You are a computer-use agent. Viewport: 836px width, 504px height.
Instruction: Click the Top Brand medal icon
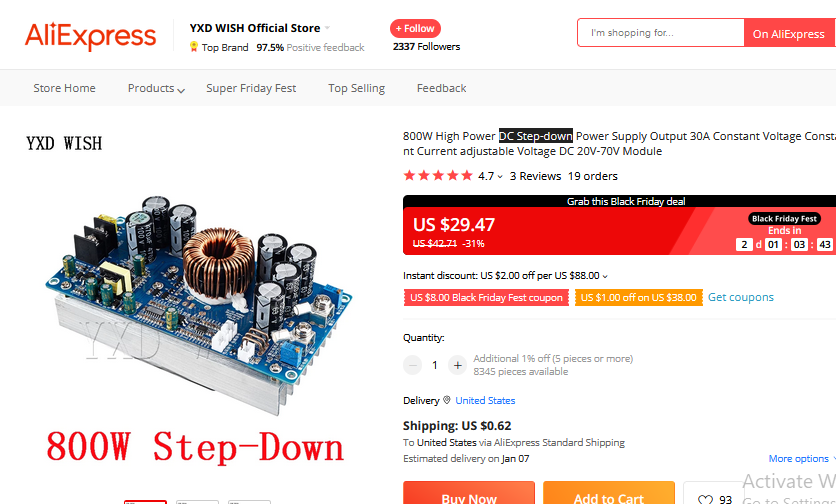coord(194,47)
